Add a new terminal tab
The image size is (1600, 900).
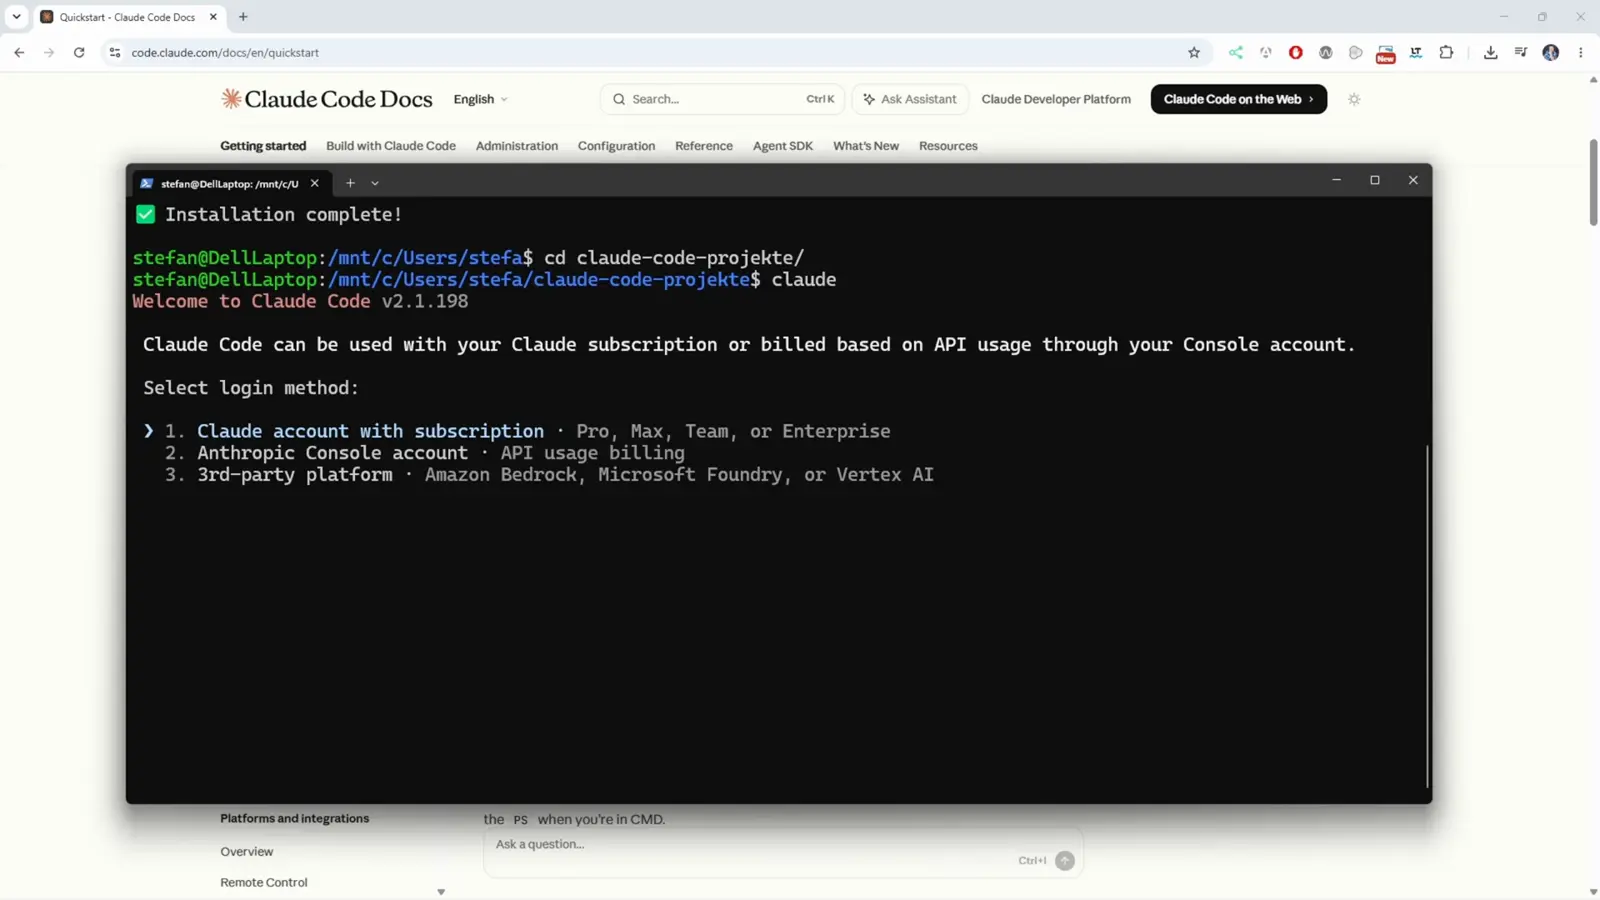tap(350, 183)
